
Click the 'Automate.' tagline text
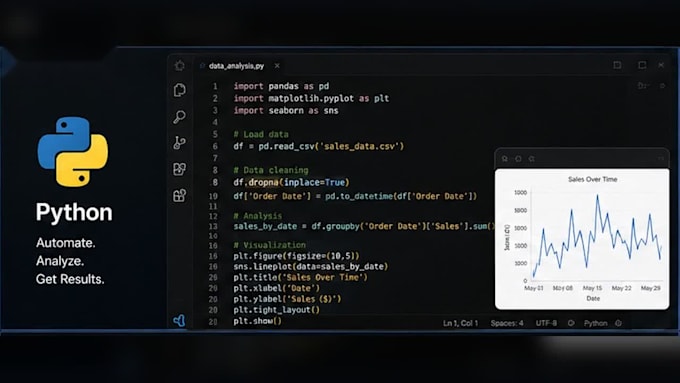pyautogui.click(x=65, y=242)
